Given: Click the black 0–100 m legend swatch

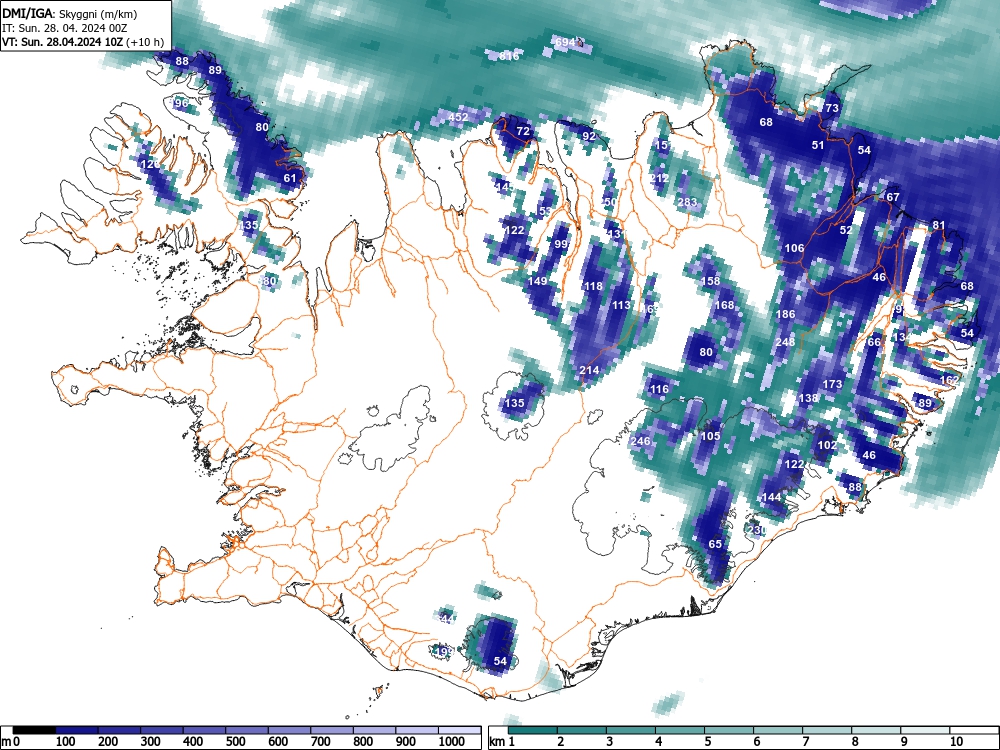Looking at the screenshot, I should [x=34, y=730].
